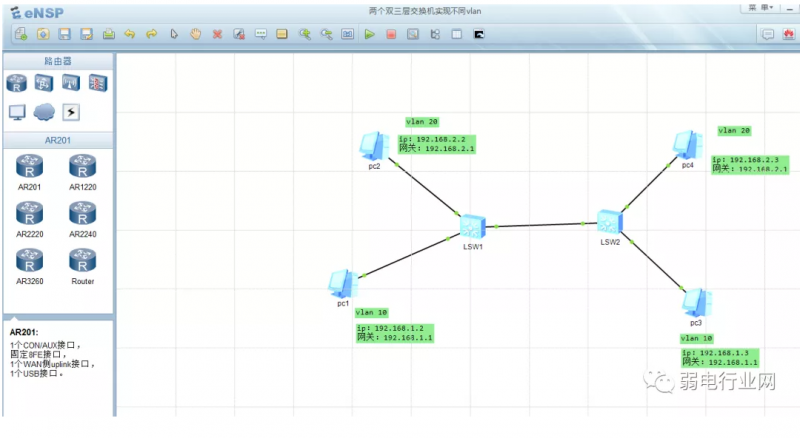Viewport: 800px width, 438px height.
Task: Stop devices with the red square icon
Action: (x=391, y=34)
